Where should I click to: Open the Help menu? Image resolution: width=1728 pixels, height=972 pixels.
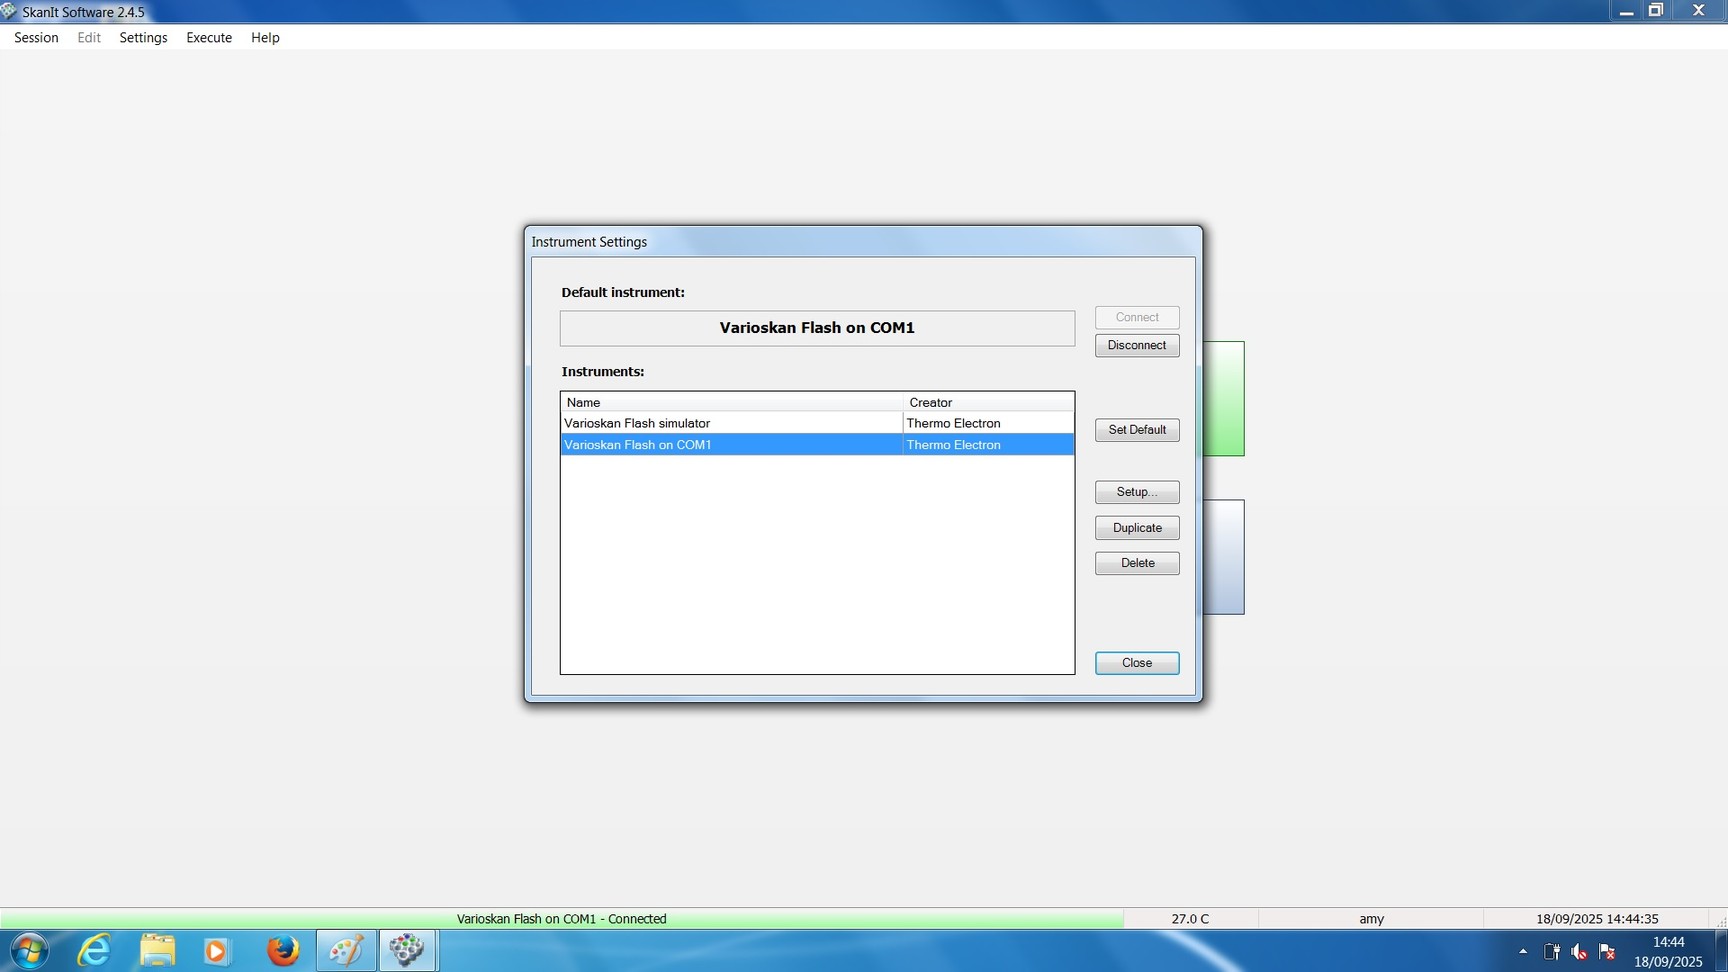click(x=265, y=38)
